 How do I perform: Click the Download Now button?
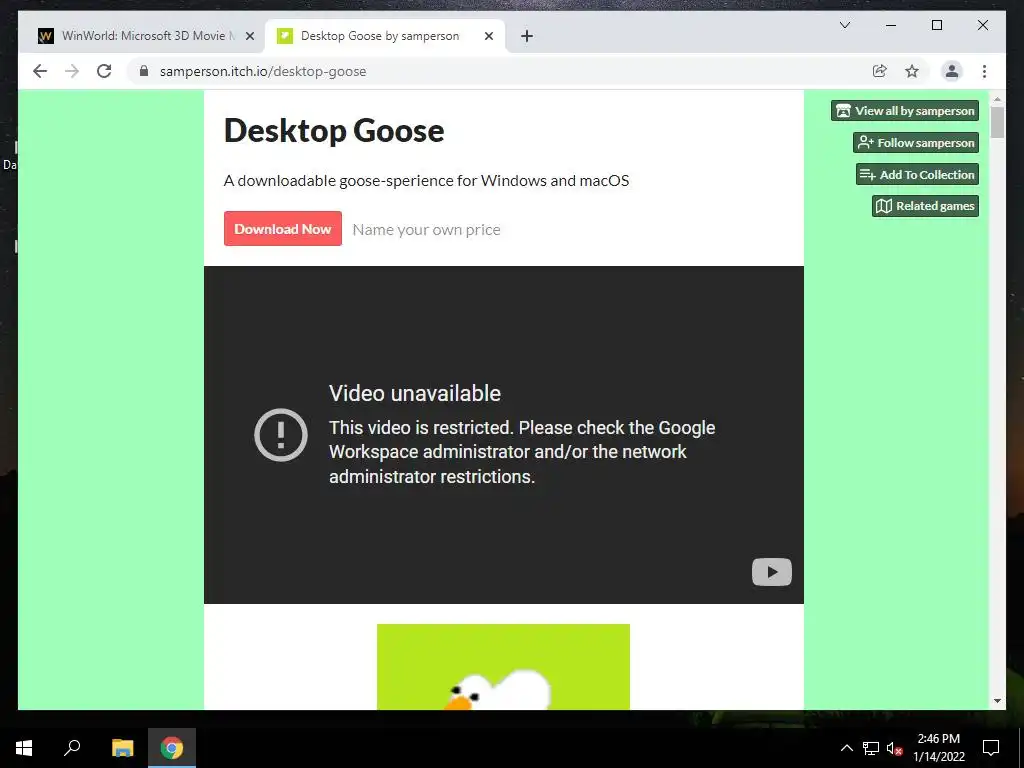point(283,229)
